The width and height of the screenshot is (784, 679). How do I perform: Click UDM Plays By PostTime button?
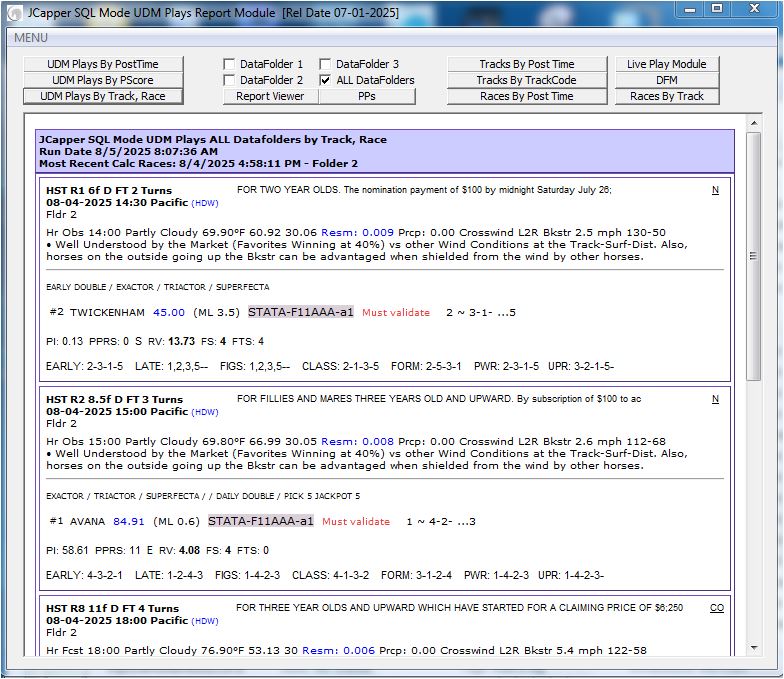pyautogui.click(x=103, y=64)
